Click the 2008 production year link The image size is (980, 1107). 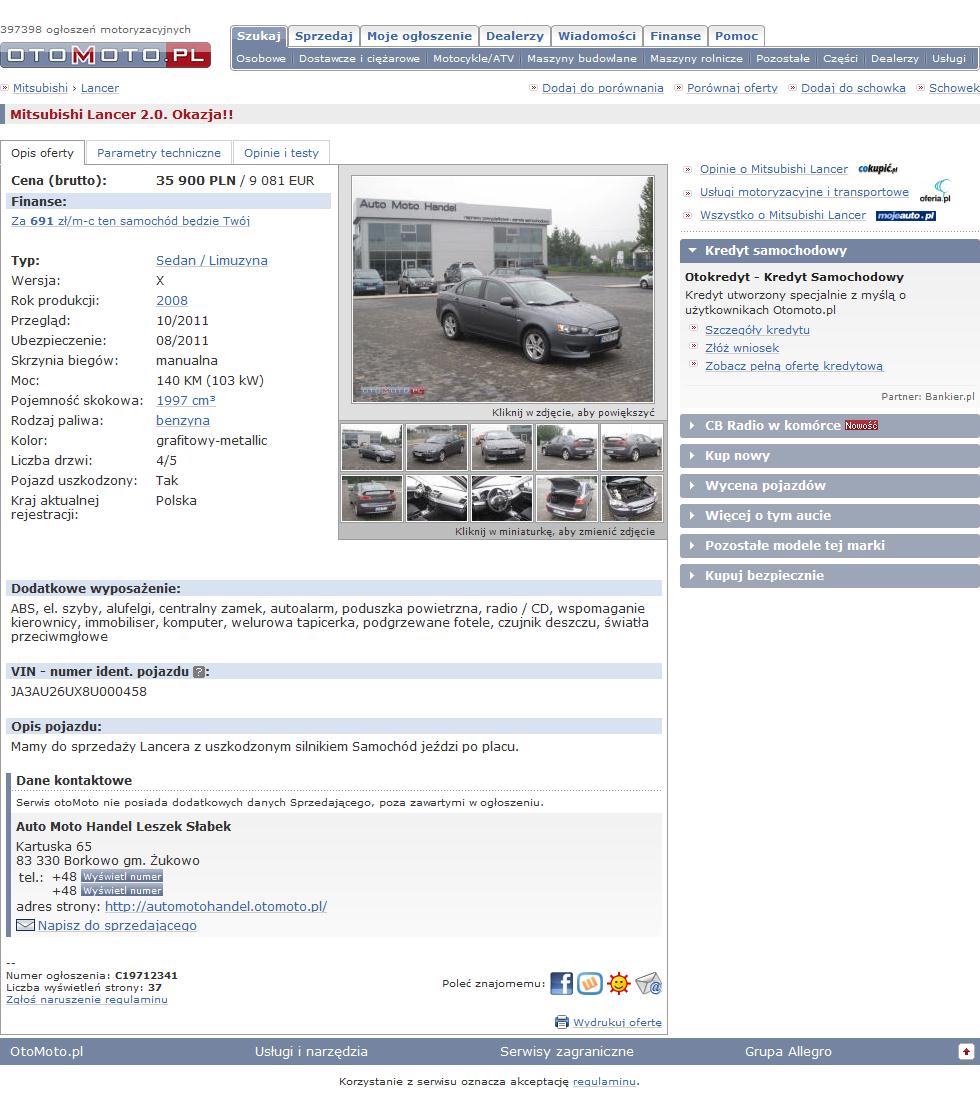172,301
